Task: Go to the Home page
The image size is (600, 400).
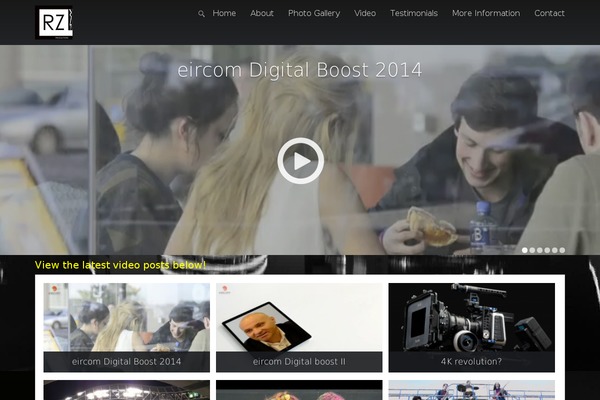Action: (224, 13)
